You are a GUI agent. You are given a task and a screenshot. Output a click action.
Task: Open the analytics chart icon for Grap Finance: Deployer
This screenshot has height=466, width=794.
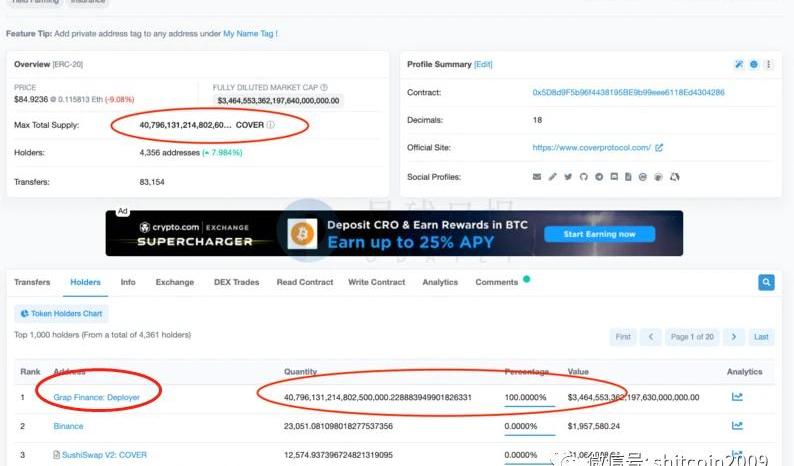737,397
